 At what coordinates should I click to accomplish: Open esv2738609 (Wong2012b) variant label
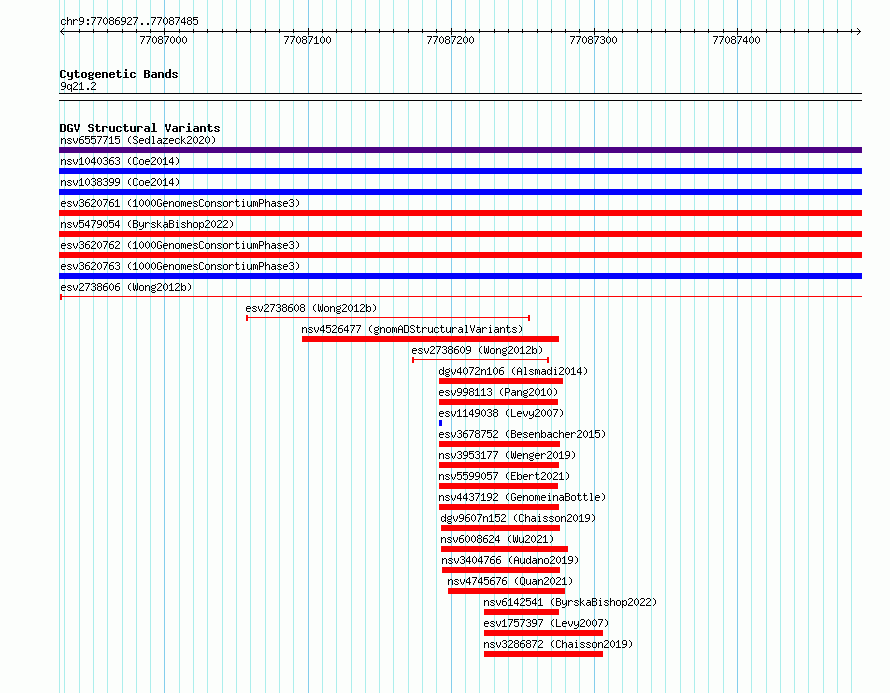pyautogui.click(x=477, y=350)
